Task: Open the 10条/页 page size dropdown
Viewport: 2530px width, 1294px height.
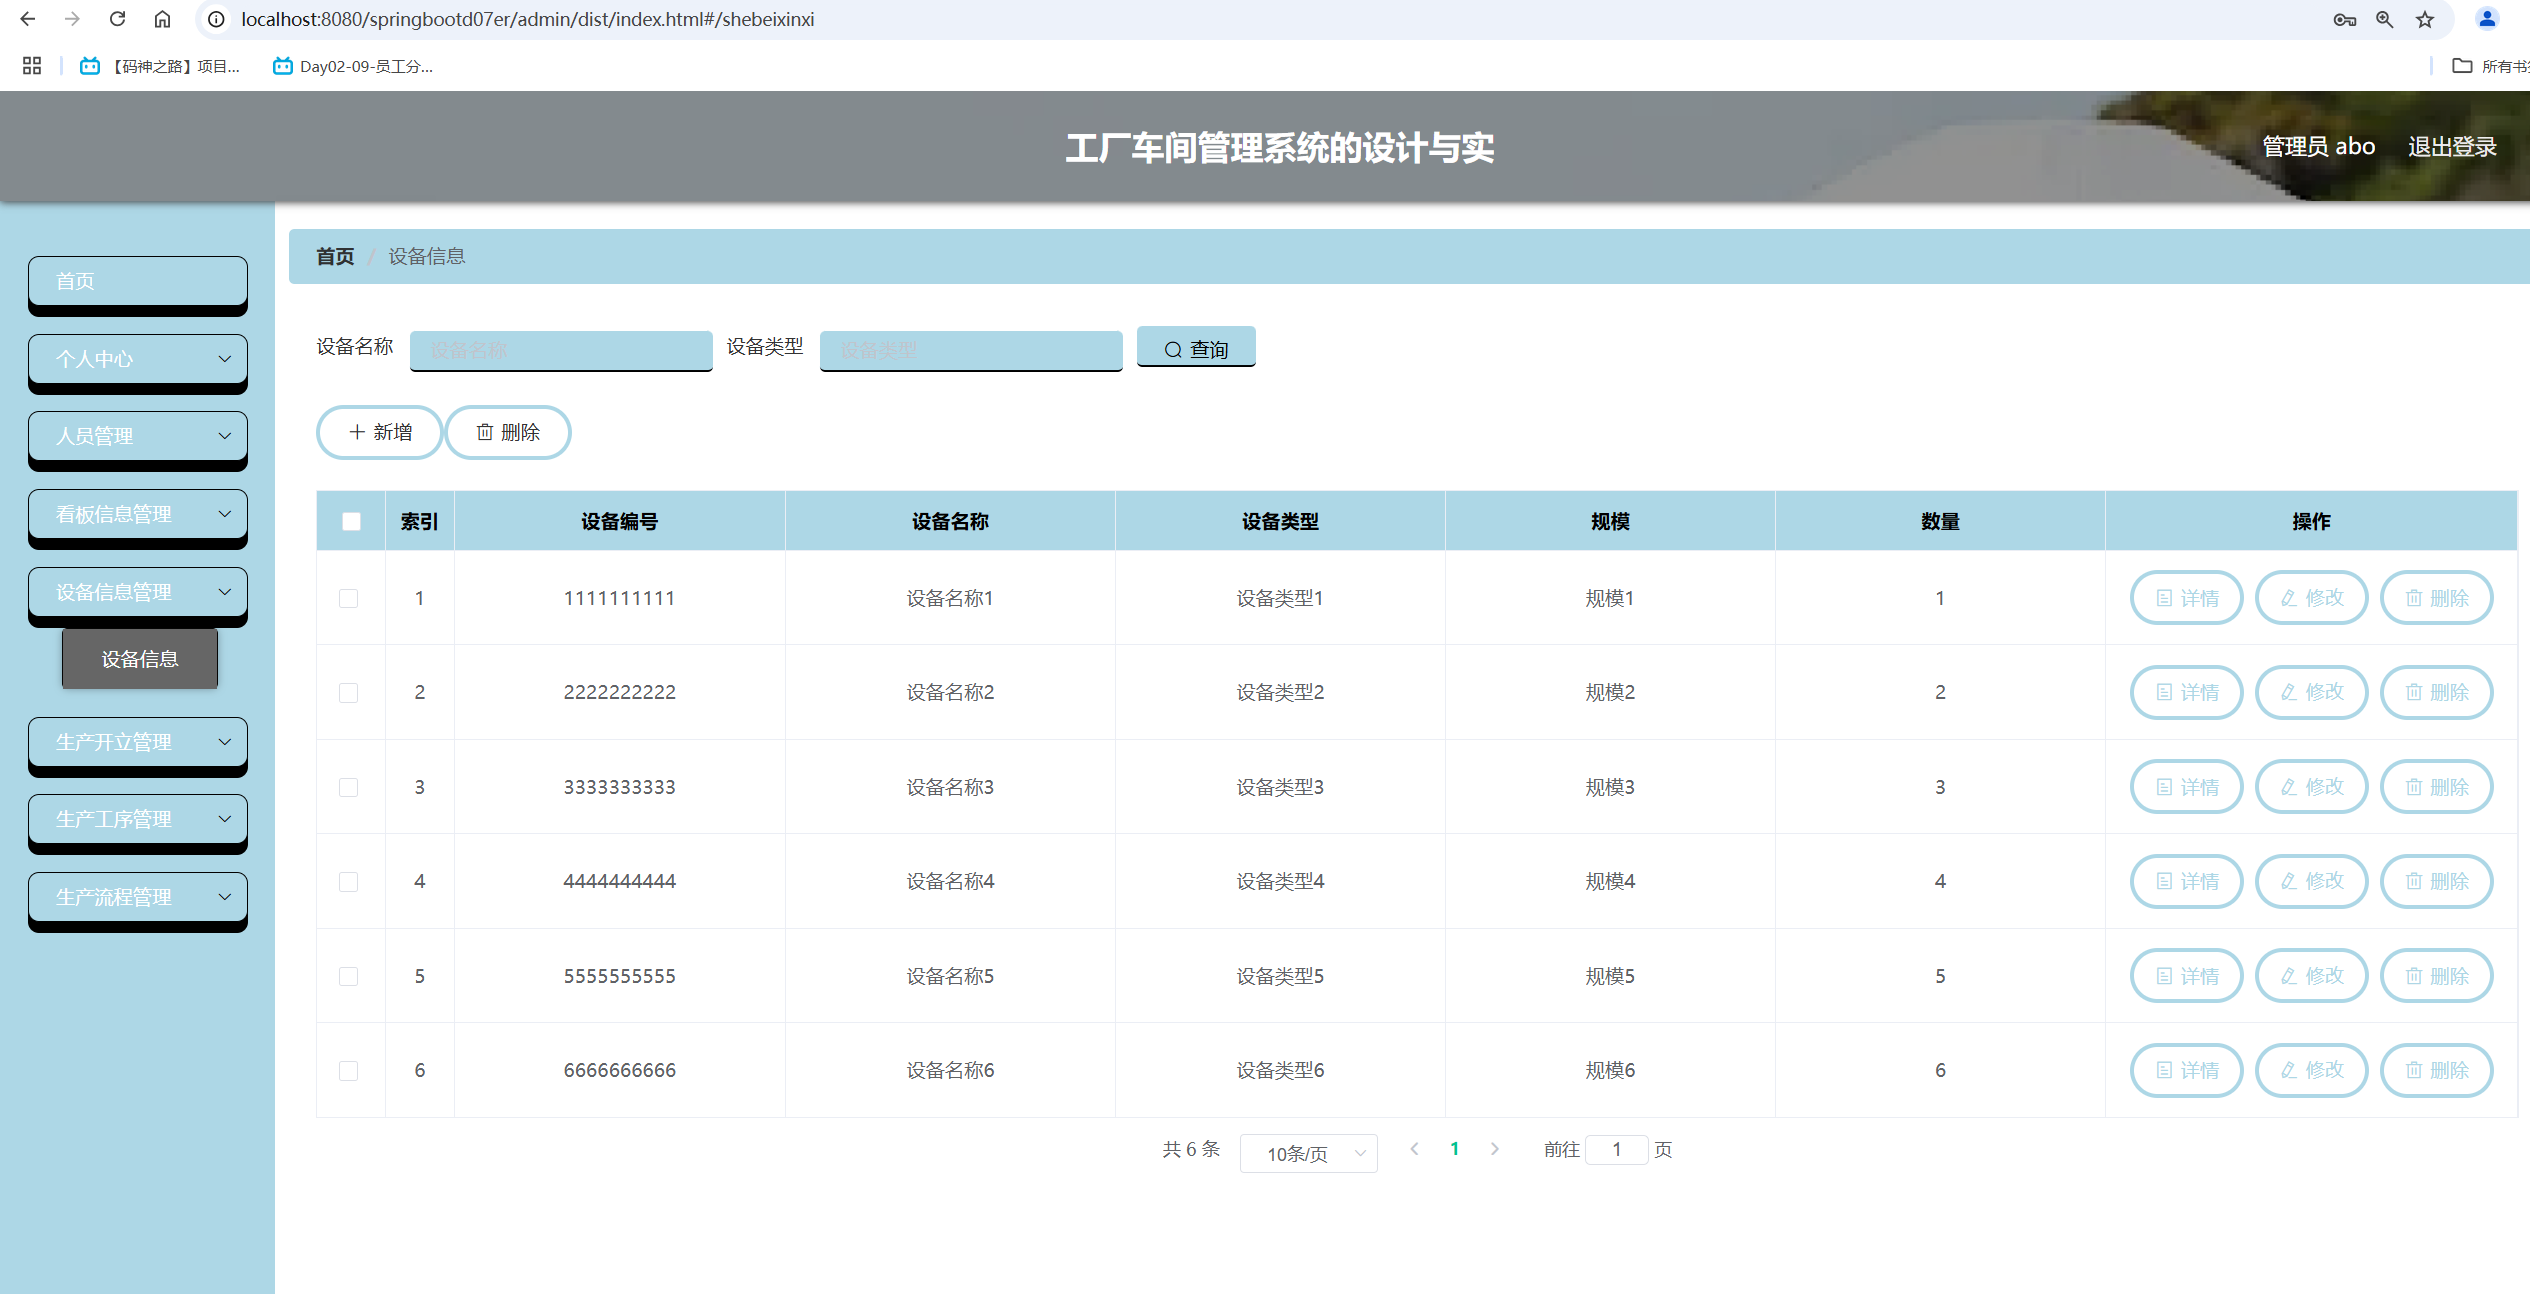Action: (x=1308, y=1153)
